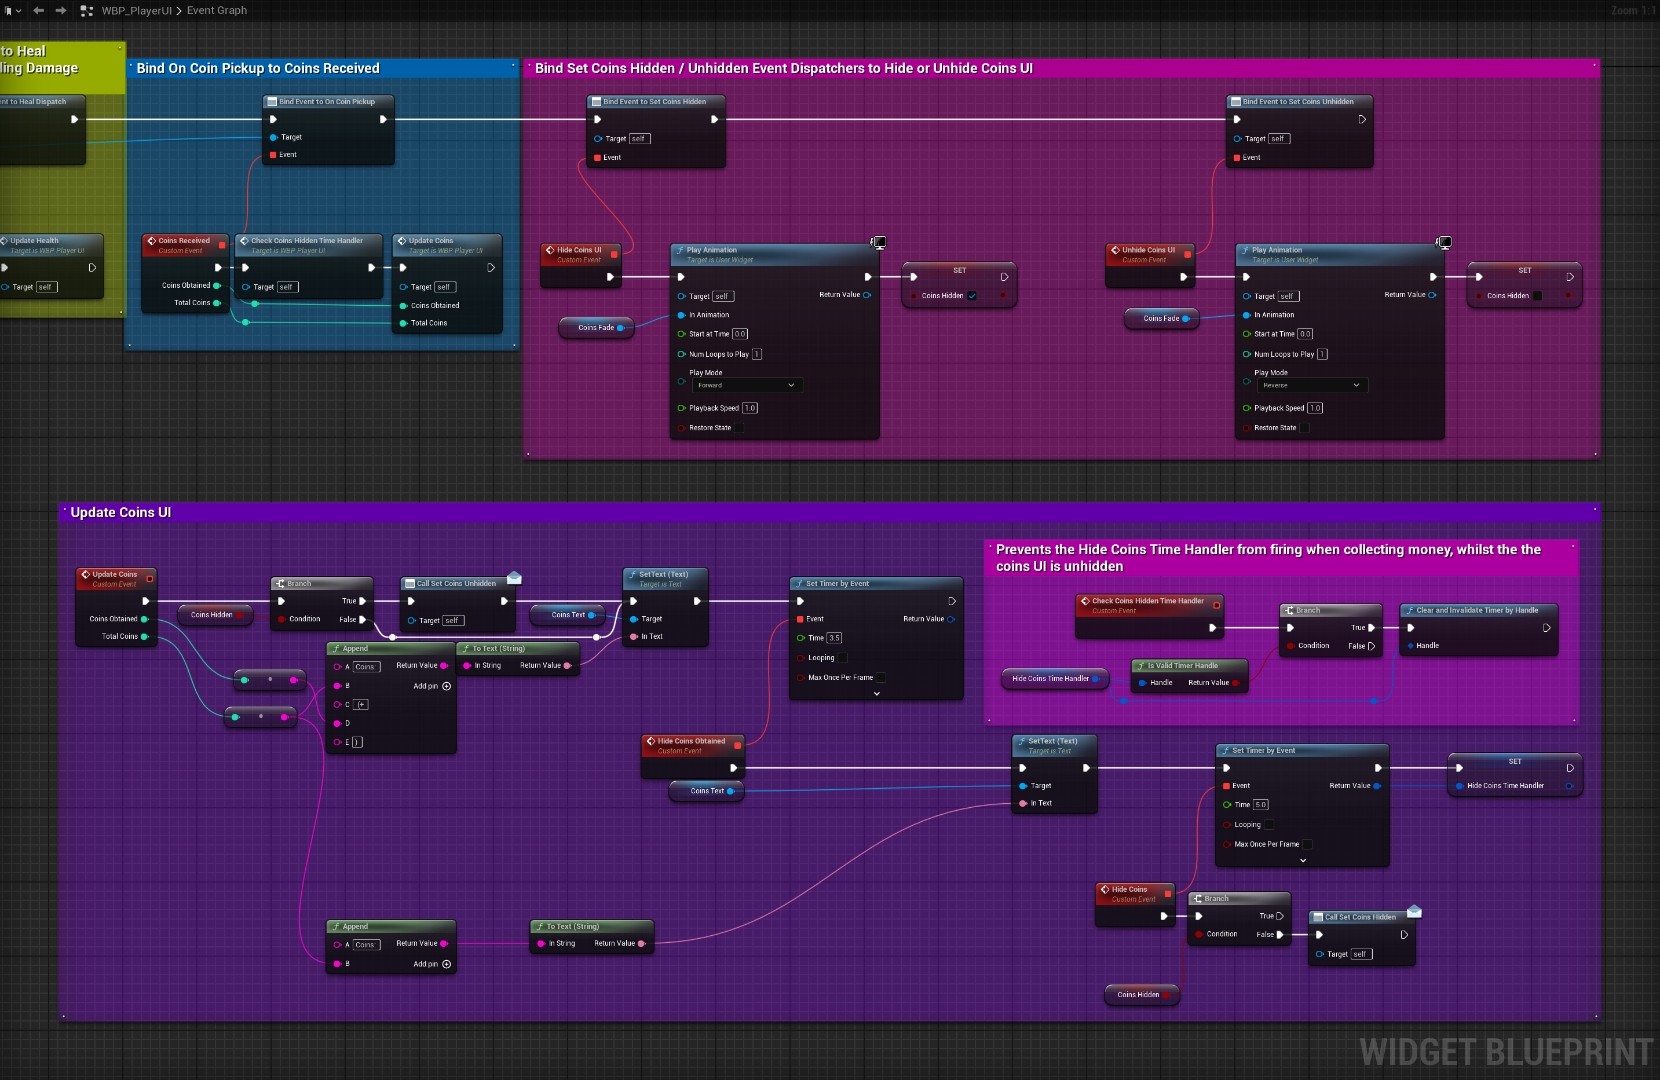Select the Event Graph breadcrumb item
This screenshot has height=1080, width=1660.
pyautogui.click(x=217, y=10)
